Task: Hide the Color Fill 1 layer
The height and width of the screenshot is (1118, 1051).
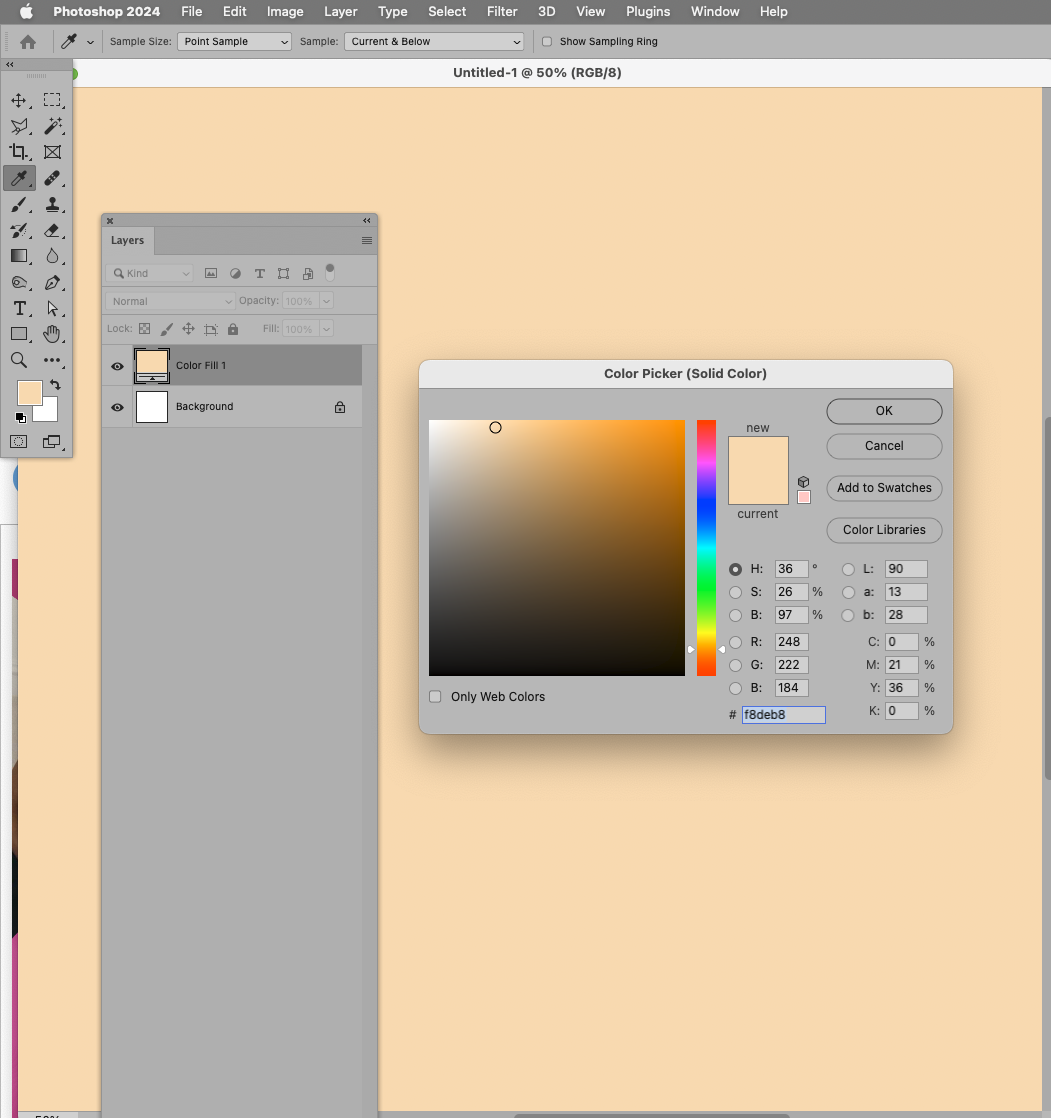Action: tap(117, 366)
